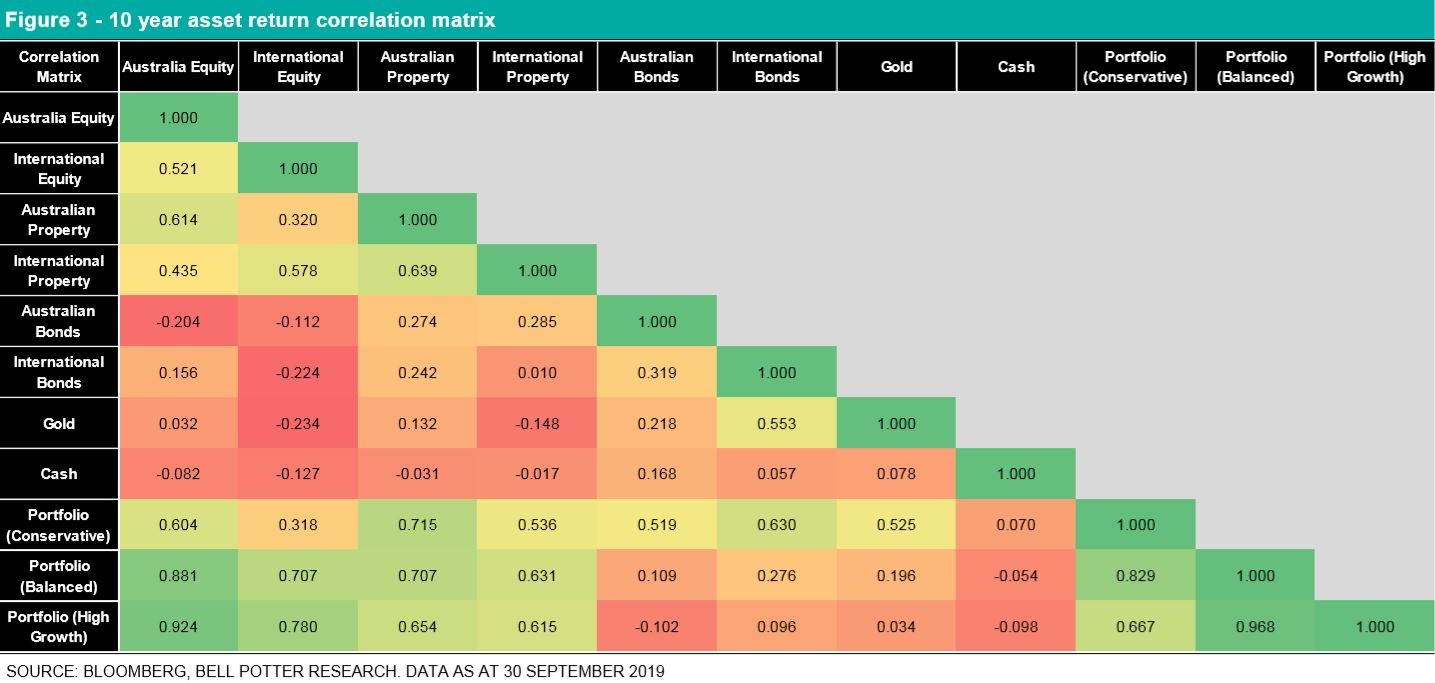
Task: Click the yellow cell showing 0.553
Action: (x=777, y=424)
